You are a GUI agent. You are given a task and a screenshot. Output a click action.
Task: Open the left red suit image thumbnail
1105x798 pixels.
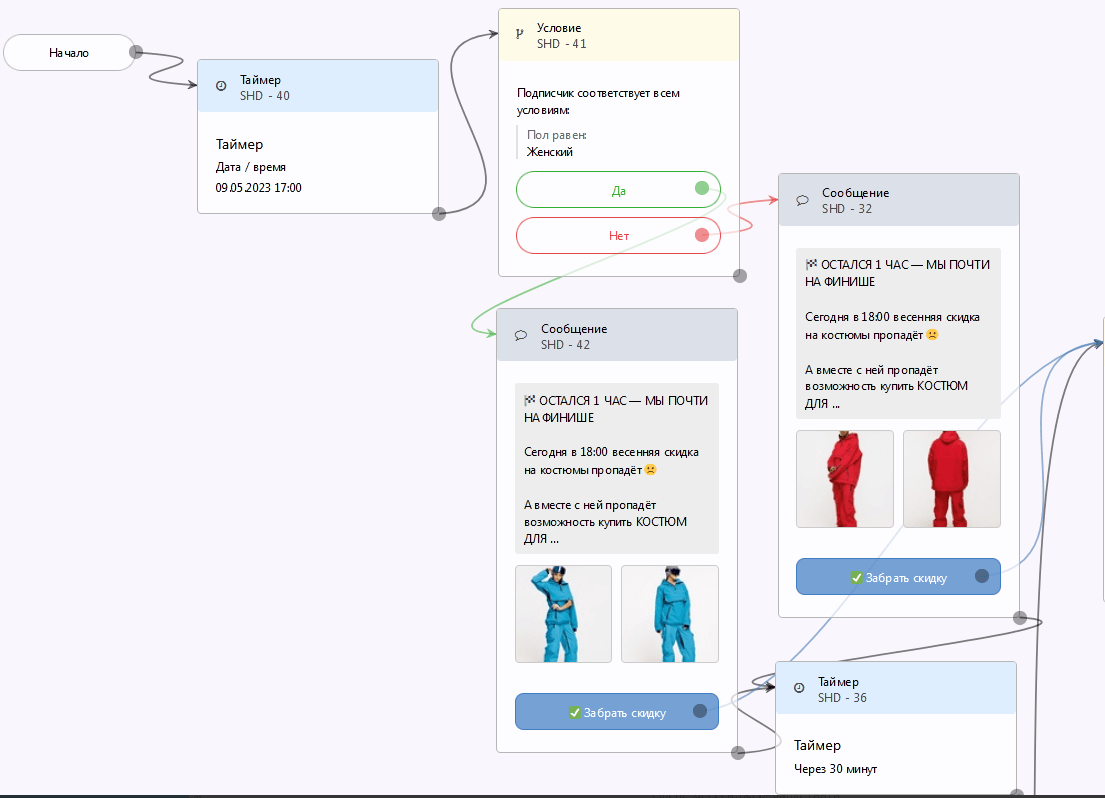(844, 479)
